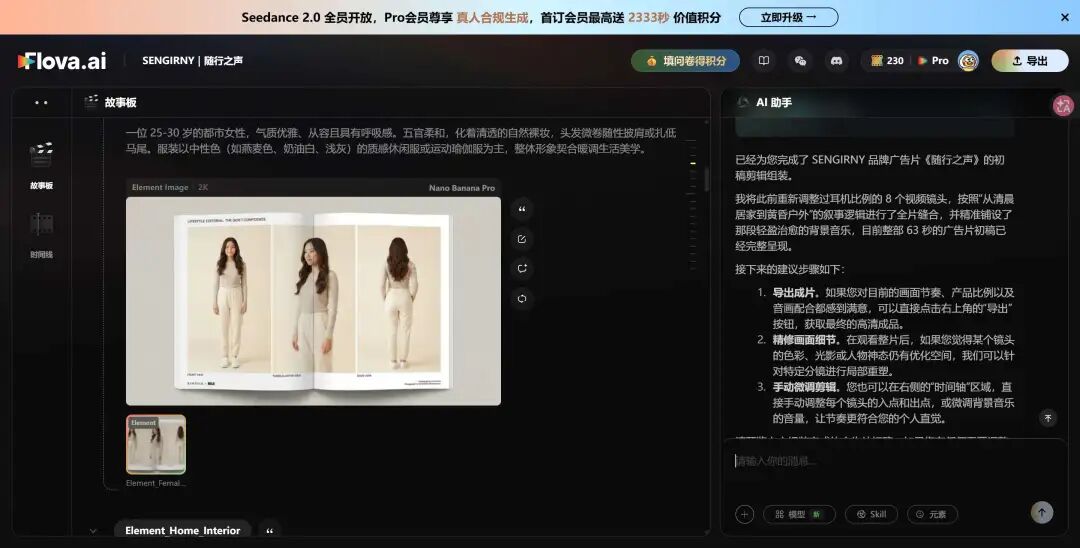Click the yellow marker in the minimap
This screenshot has width=1080, height=548.
coord(692,163)
